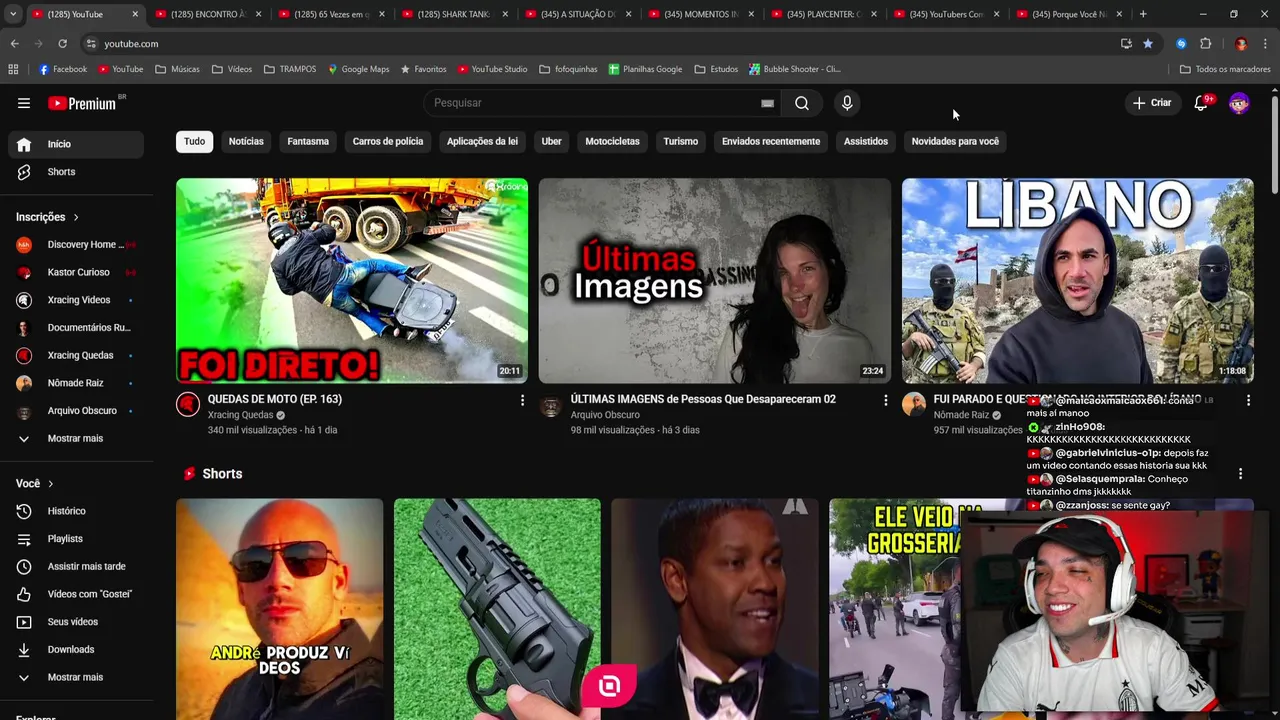Viewport: 1280px width, 720px height.
Task: Open the Criar create menu
Action: [x=1152, y=103]
